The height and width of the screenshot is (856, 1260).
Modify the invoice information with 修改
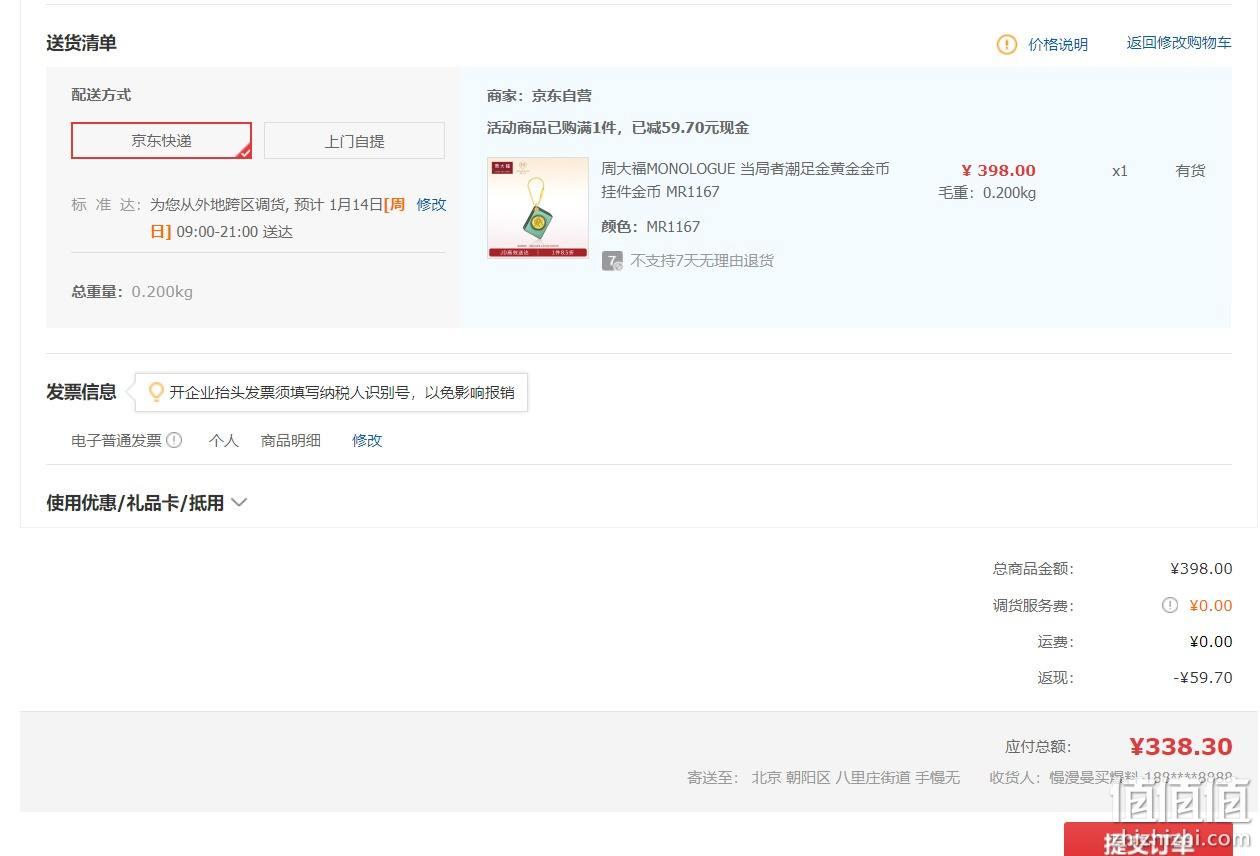pyautogui.click(x=367, y=440)
